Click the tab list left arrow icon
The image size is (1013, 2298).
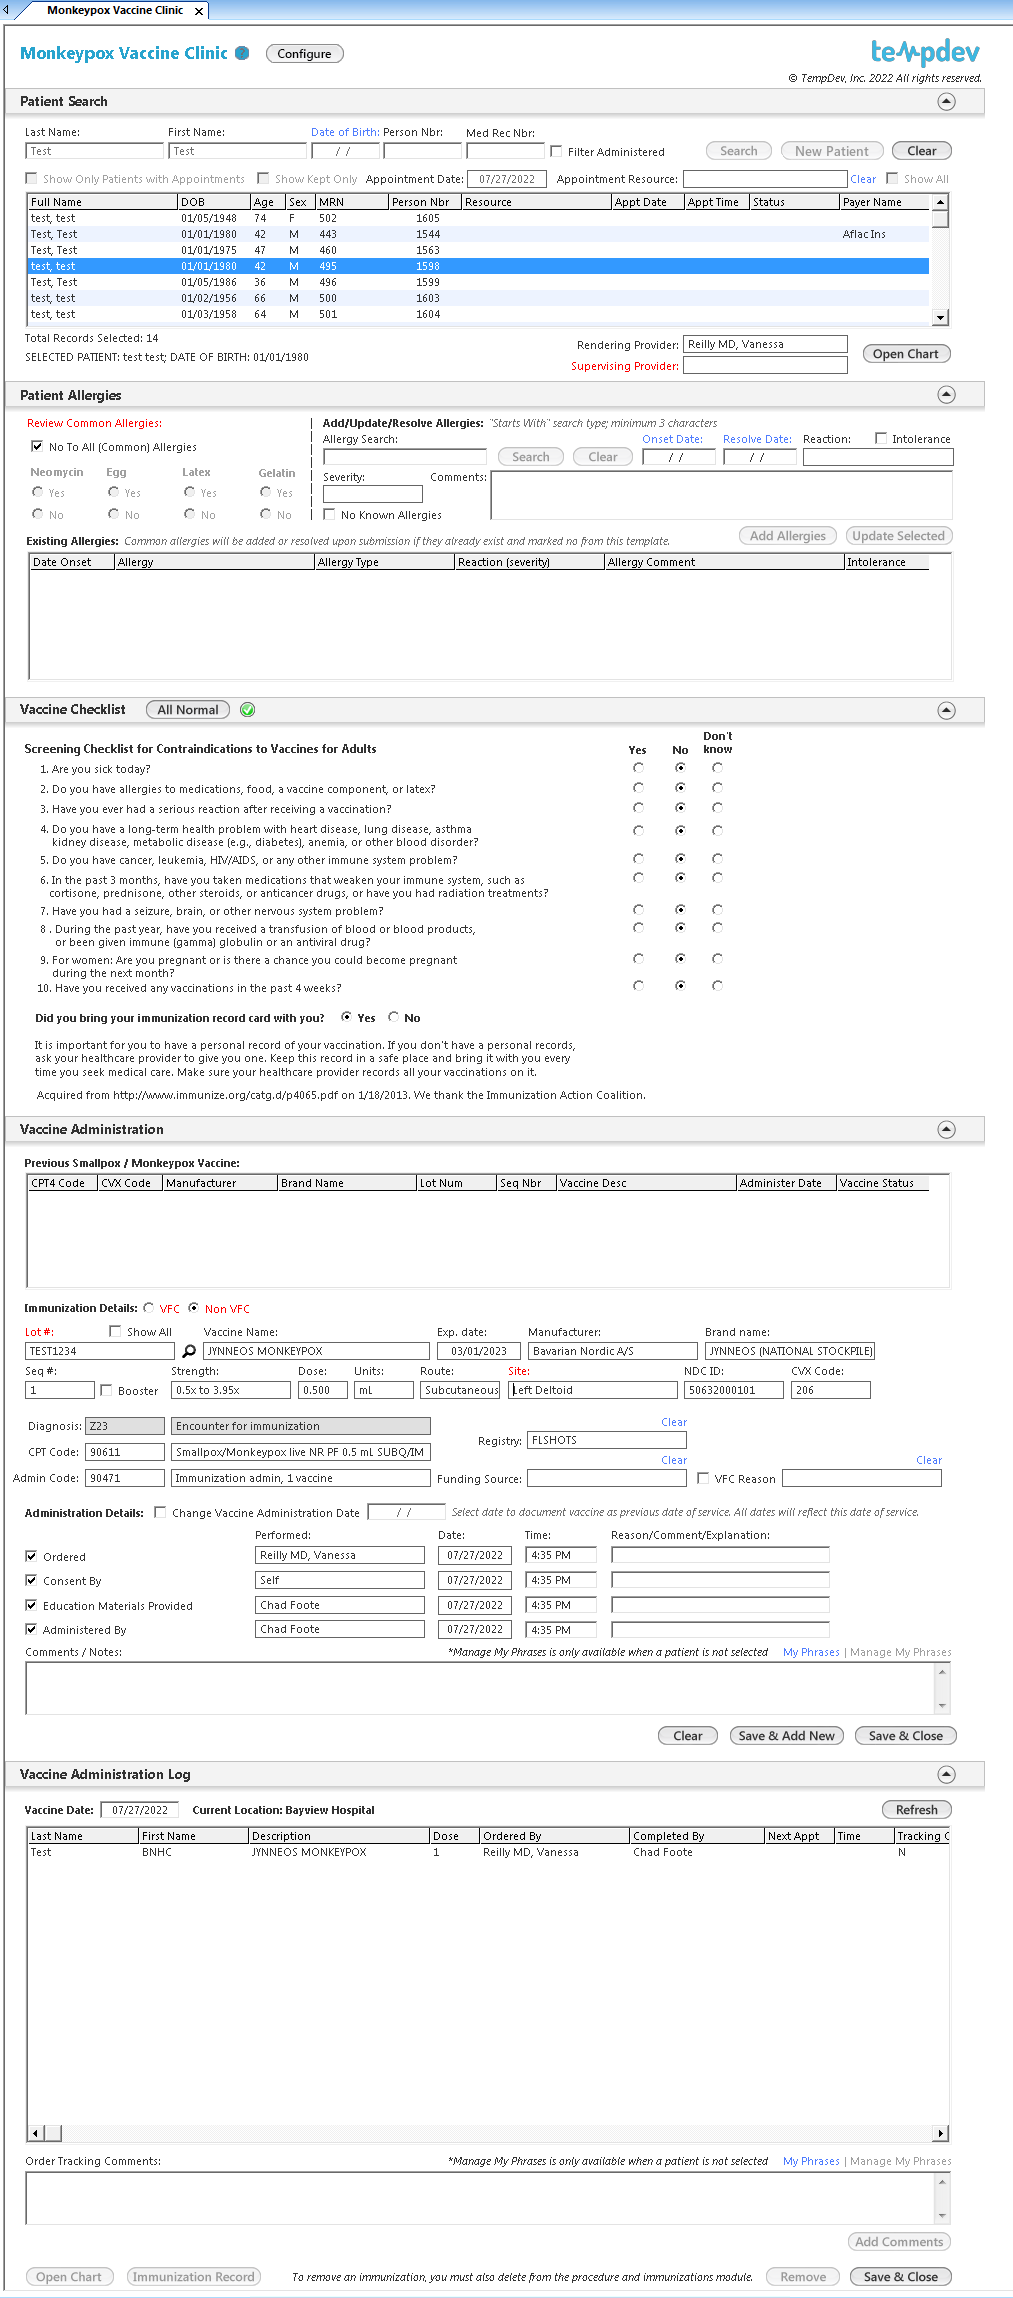point(6,10)
